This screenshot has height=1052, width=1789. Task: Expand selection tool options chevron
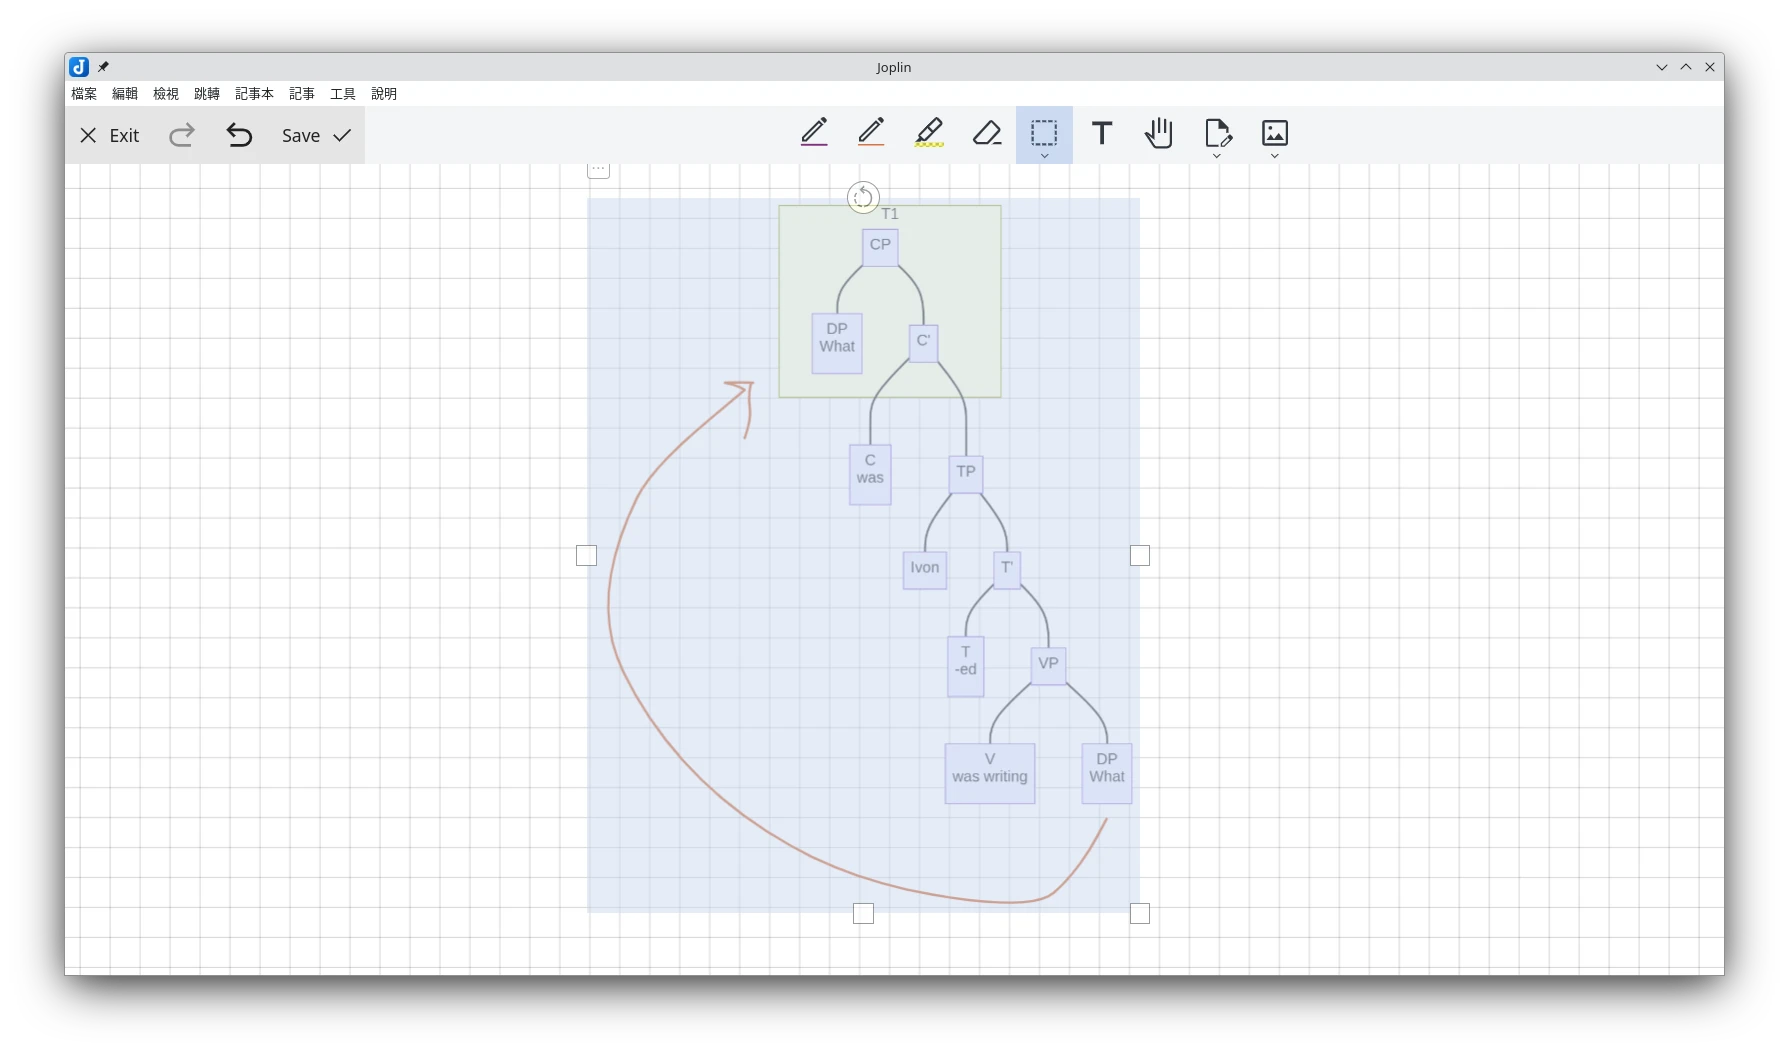point(1044,156)
